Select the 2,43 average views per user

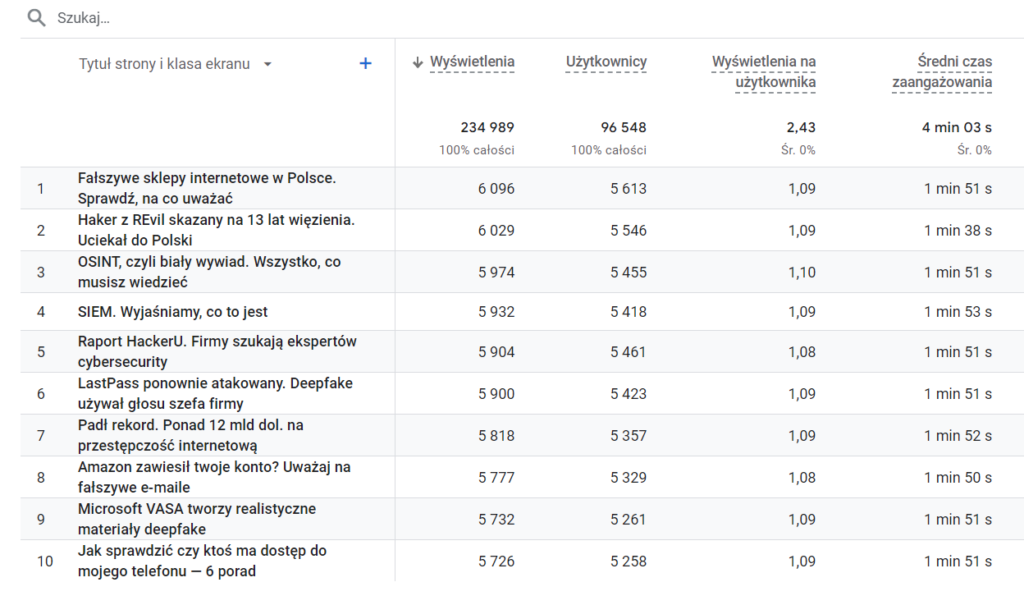pyautogui.click(x=801, y=127)
